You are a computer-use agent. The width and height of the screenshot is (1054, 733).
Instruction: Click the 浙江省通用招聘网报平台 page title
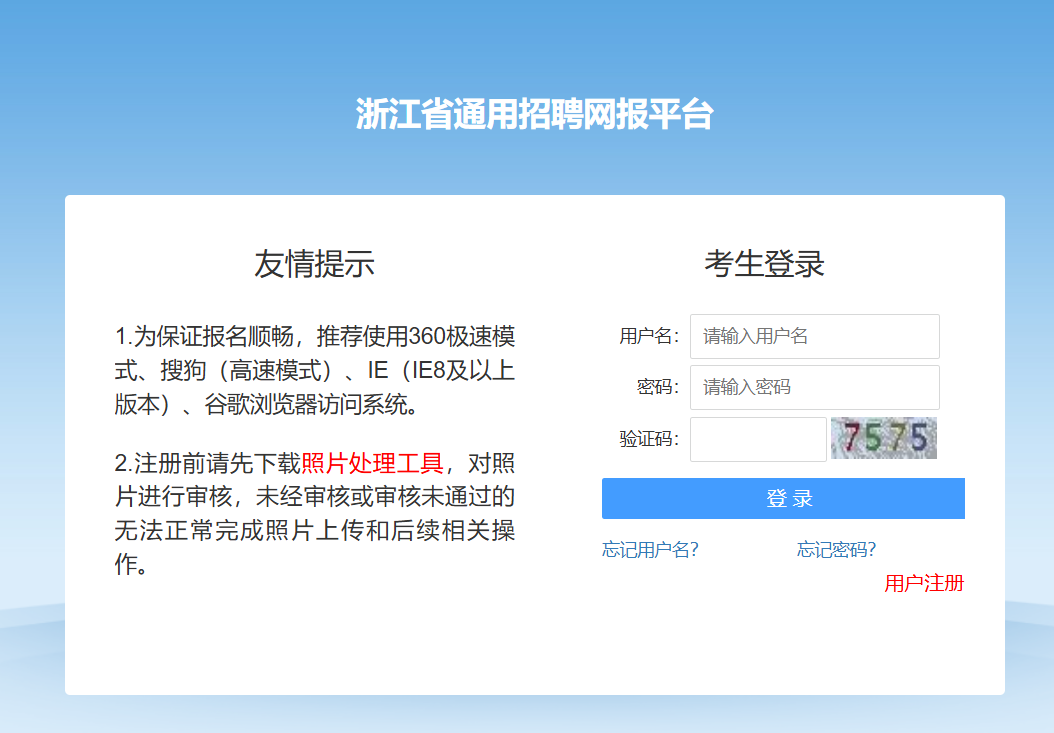[x=534, y=114]
